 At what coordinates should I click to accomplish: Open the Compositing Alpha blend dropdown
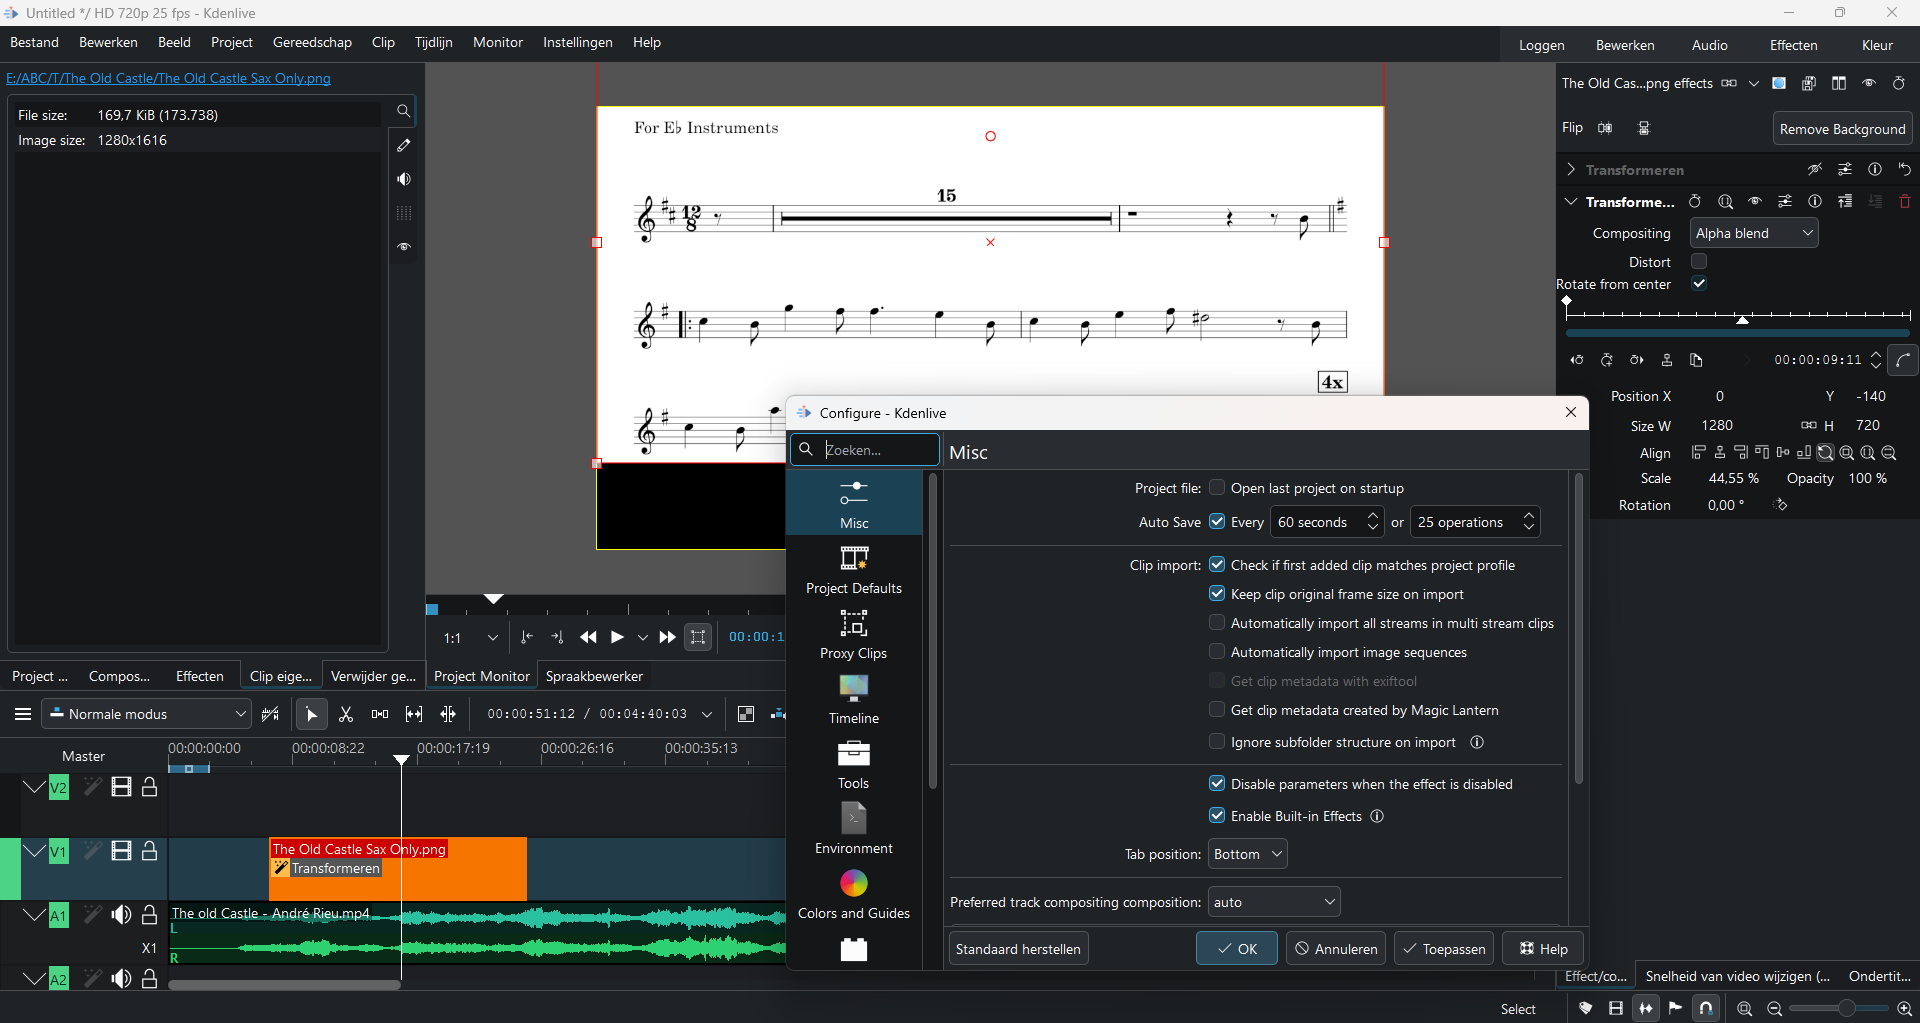1754,233
